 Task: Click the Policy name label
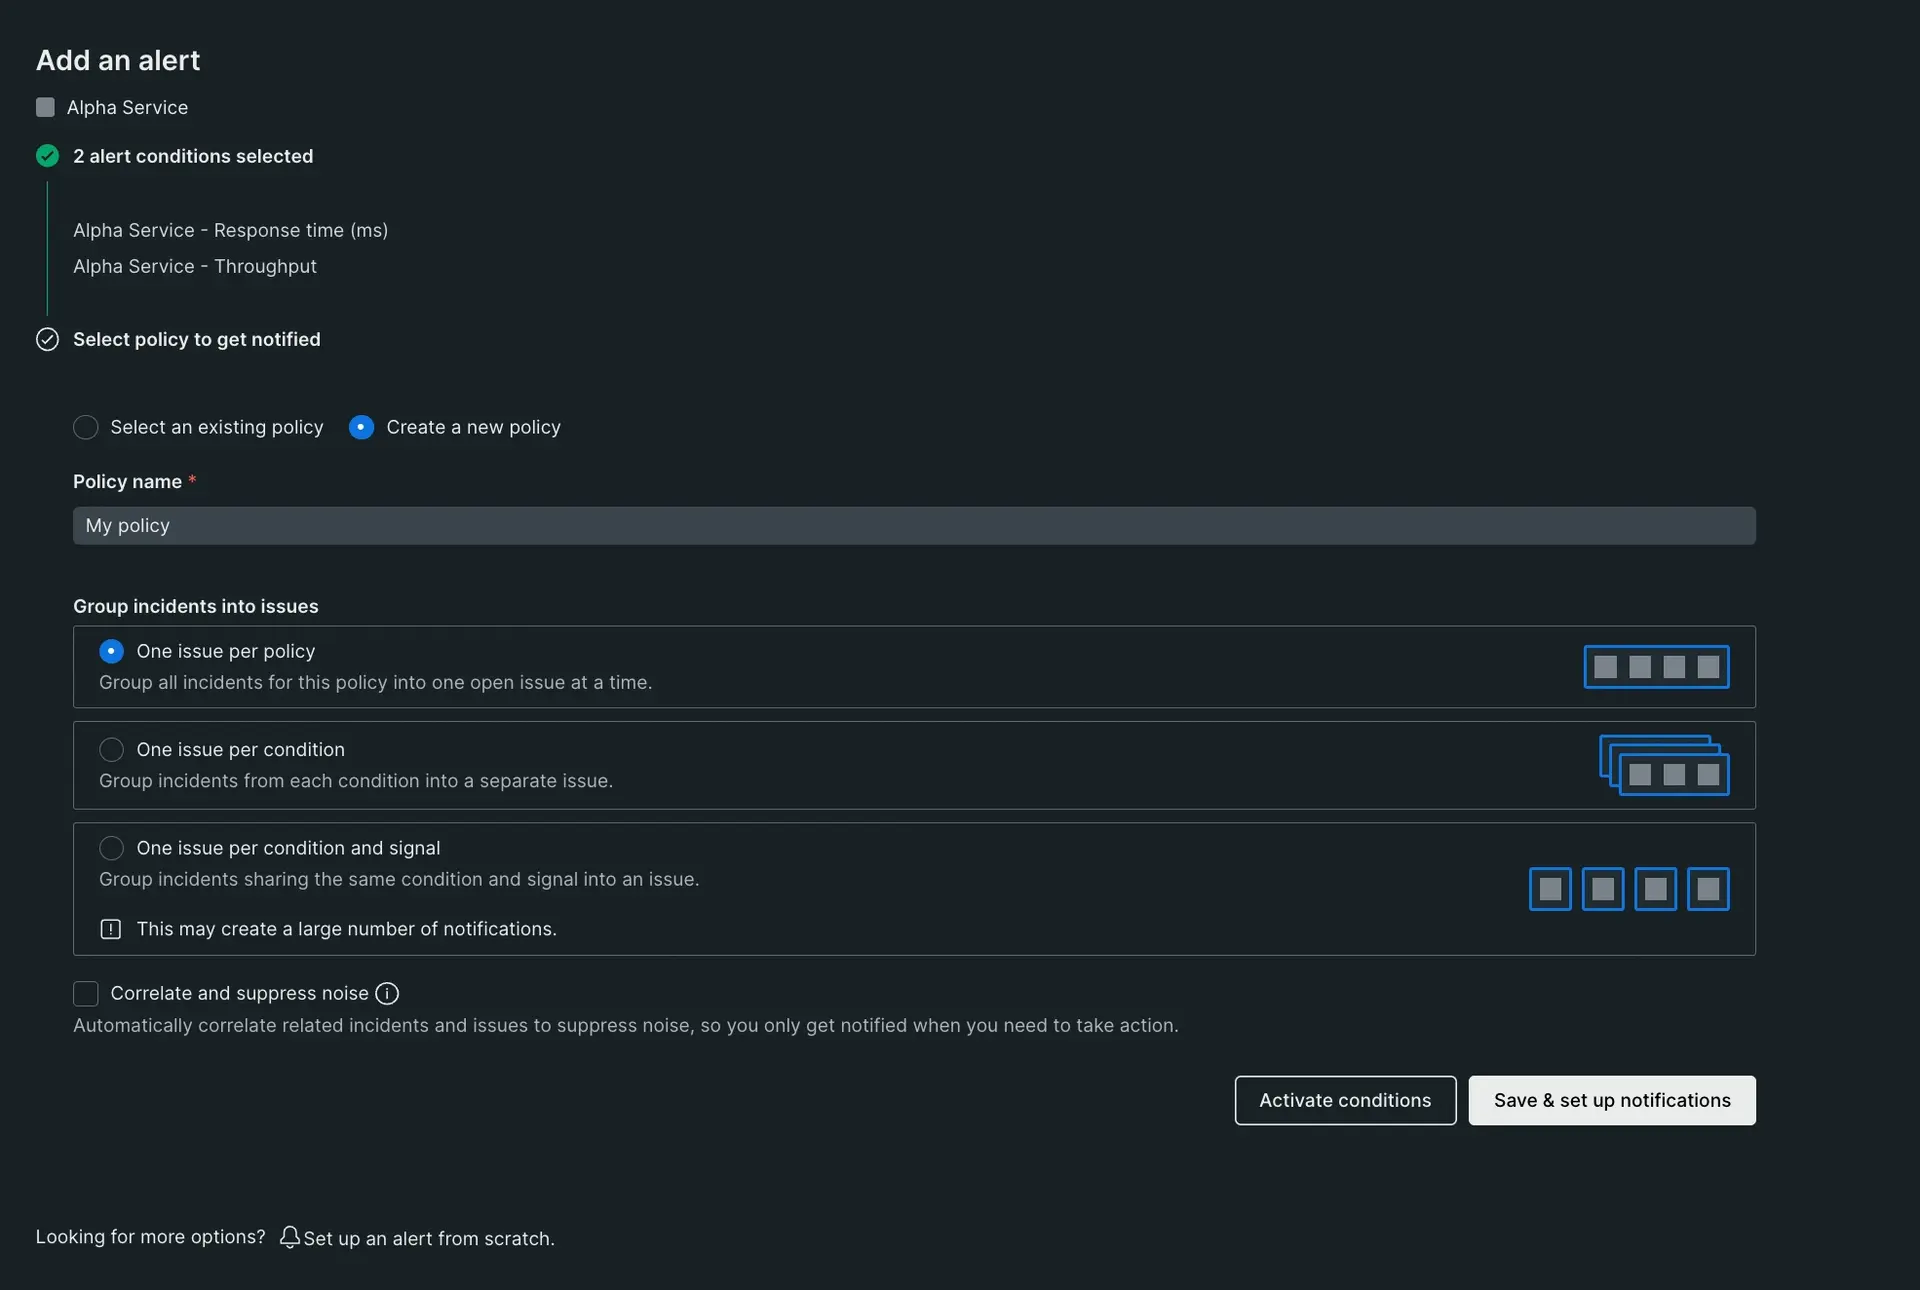127,481
